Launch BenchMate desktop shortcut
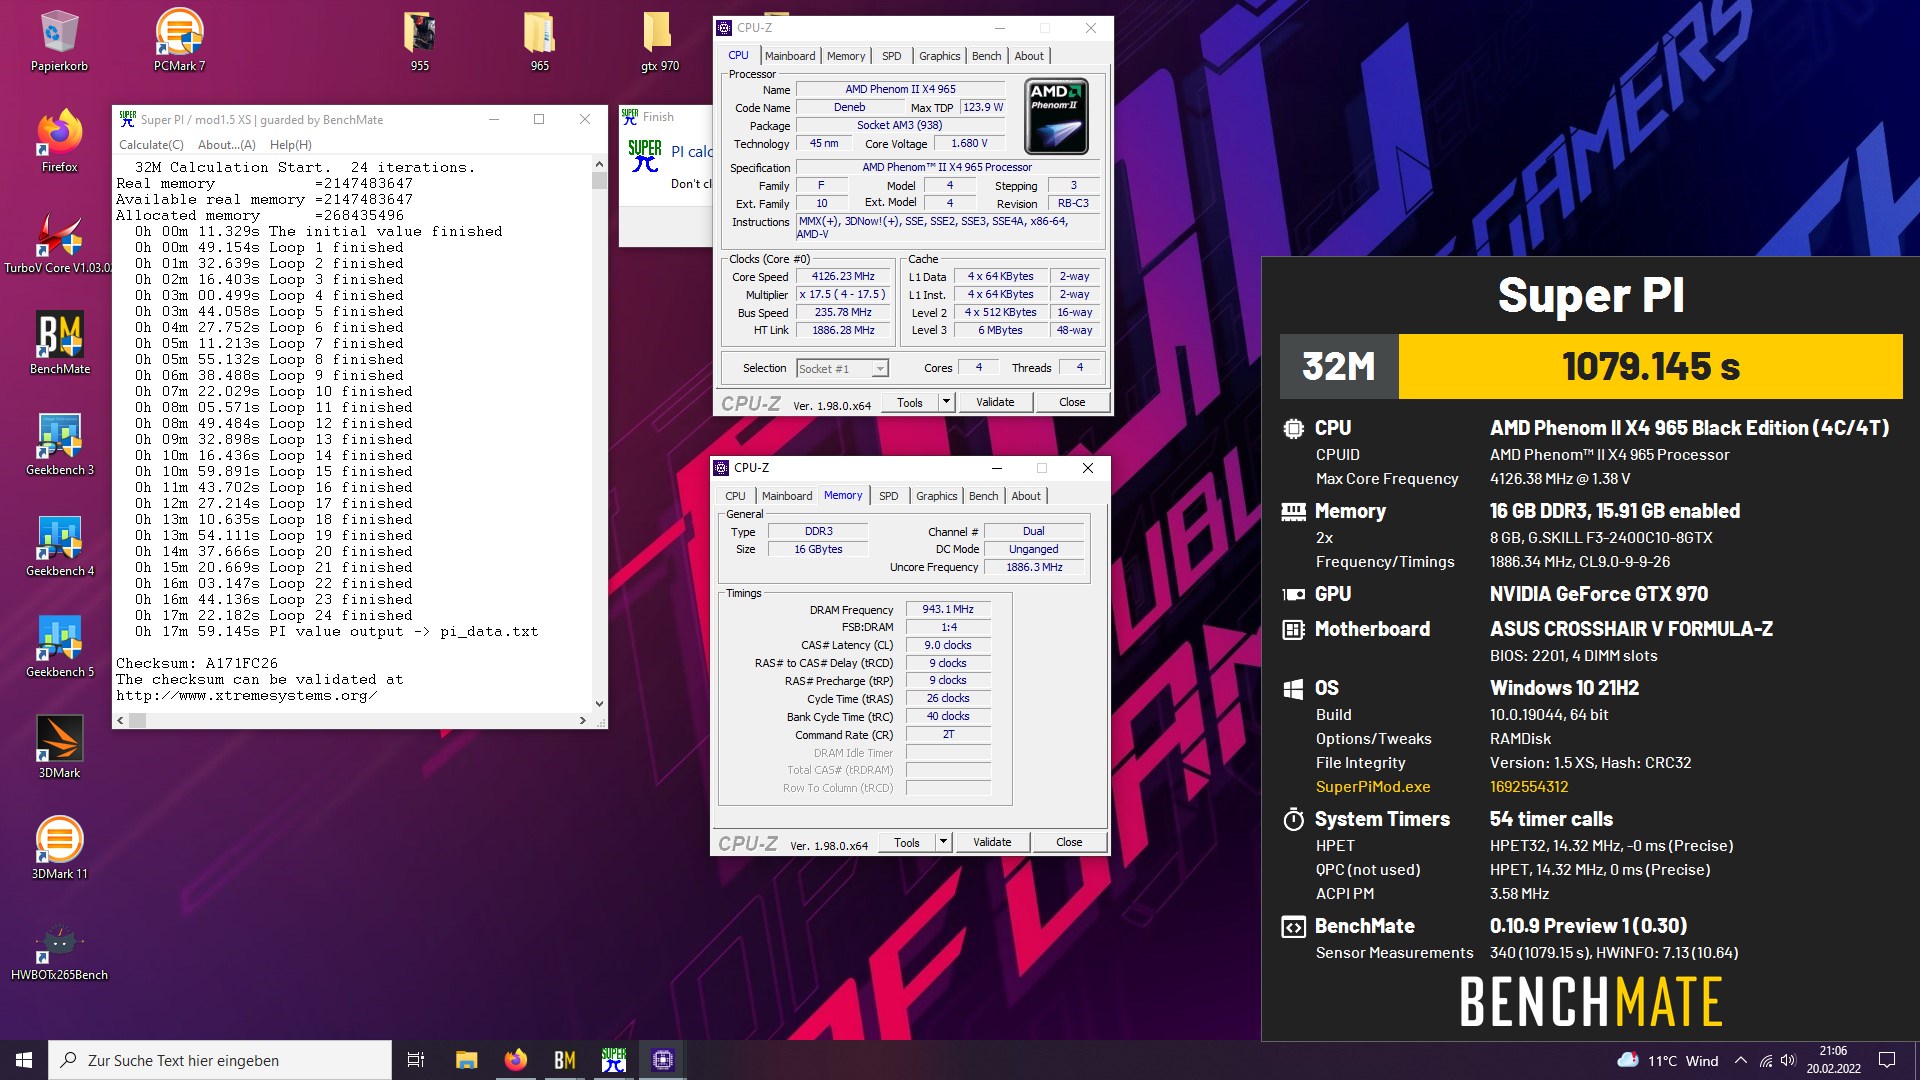The height and width of the screenshot is (1080, 1920). coord(59,344)
